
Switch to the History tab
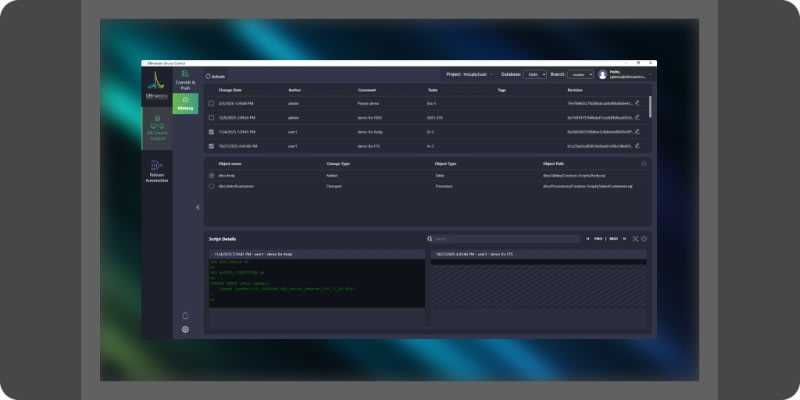click(x=185, y=104)
